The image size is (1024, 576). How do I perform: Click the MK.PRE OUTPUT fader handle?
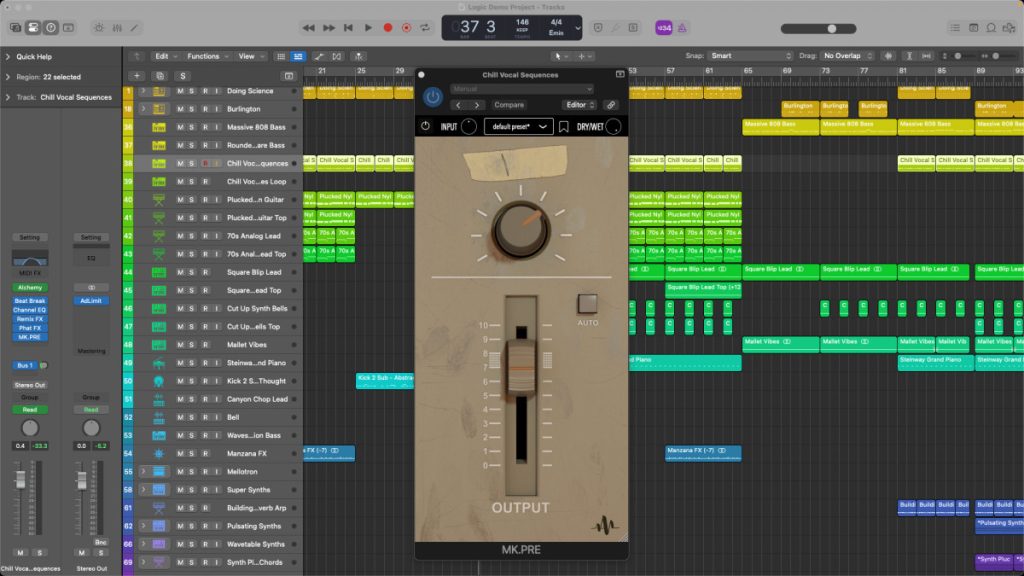[521, 367]
